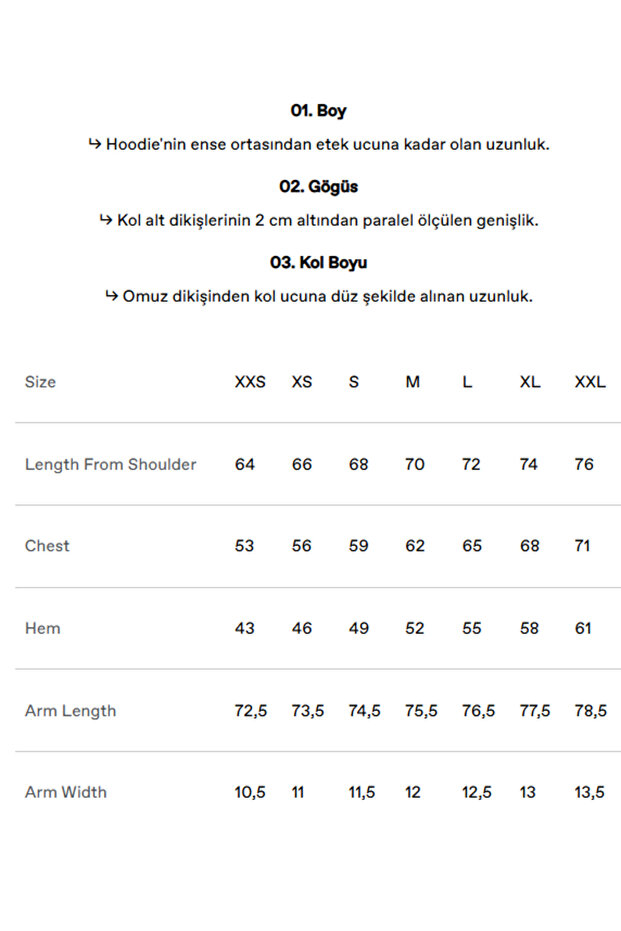Click the Chest value 62 for size M

point(415,546)
